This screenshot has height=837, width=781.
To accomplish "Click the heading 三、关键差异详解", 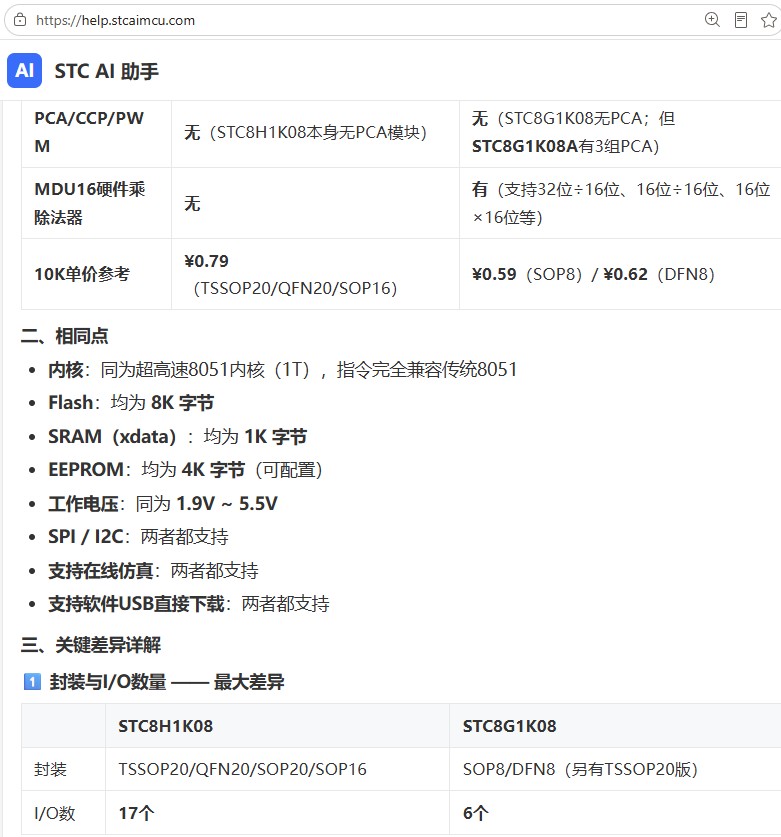I will tap(91, 645).
